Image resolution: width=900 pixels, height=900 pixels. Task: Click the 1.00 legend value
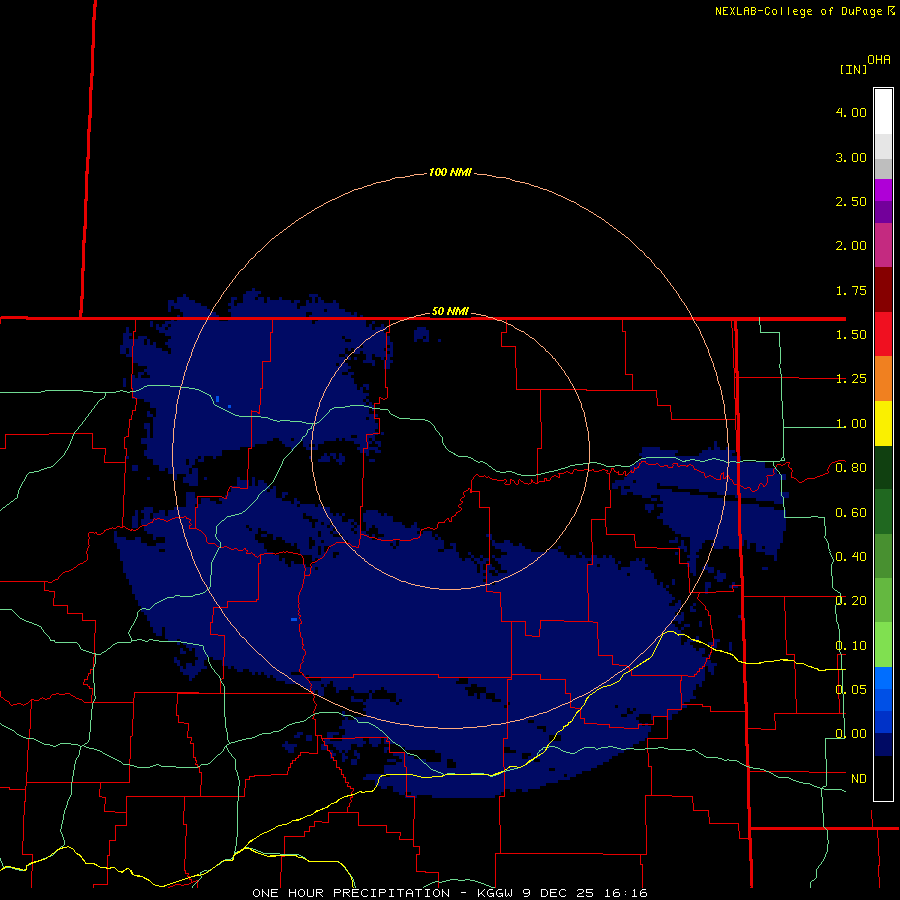(851, 424)
